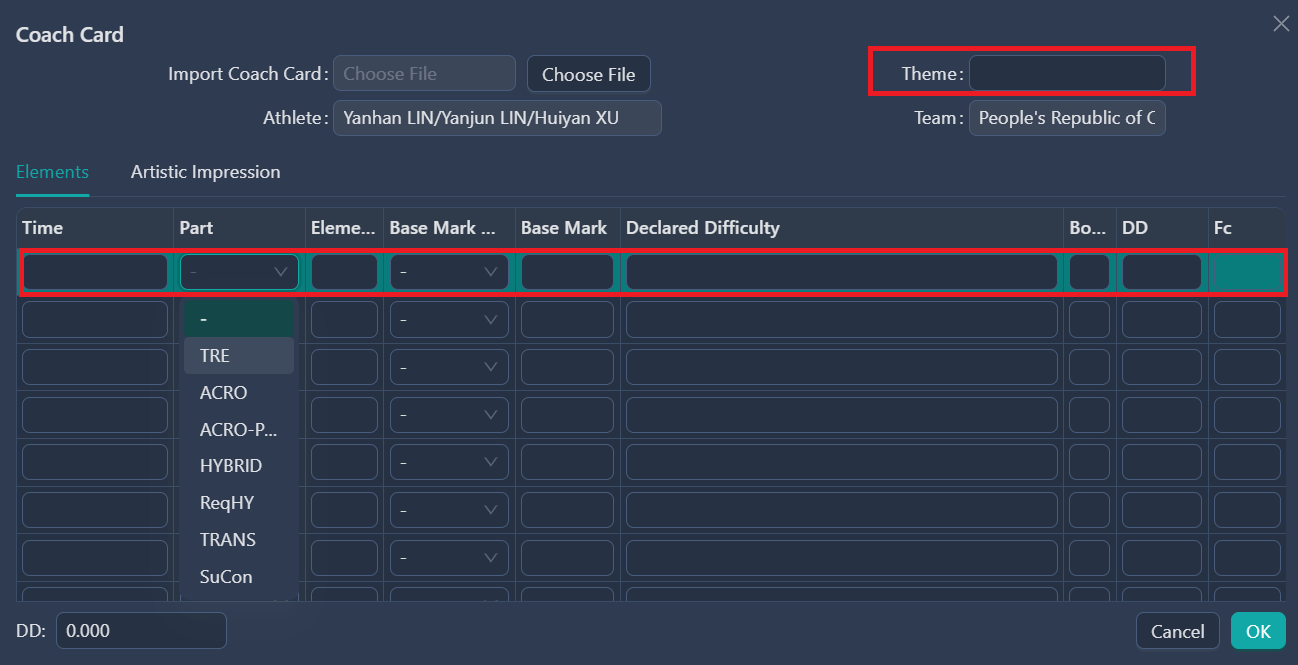
Task: Select ACRO from the Part dropdown
Action: point(239,392)
